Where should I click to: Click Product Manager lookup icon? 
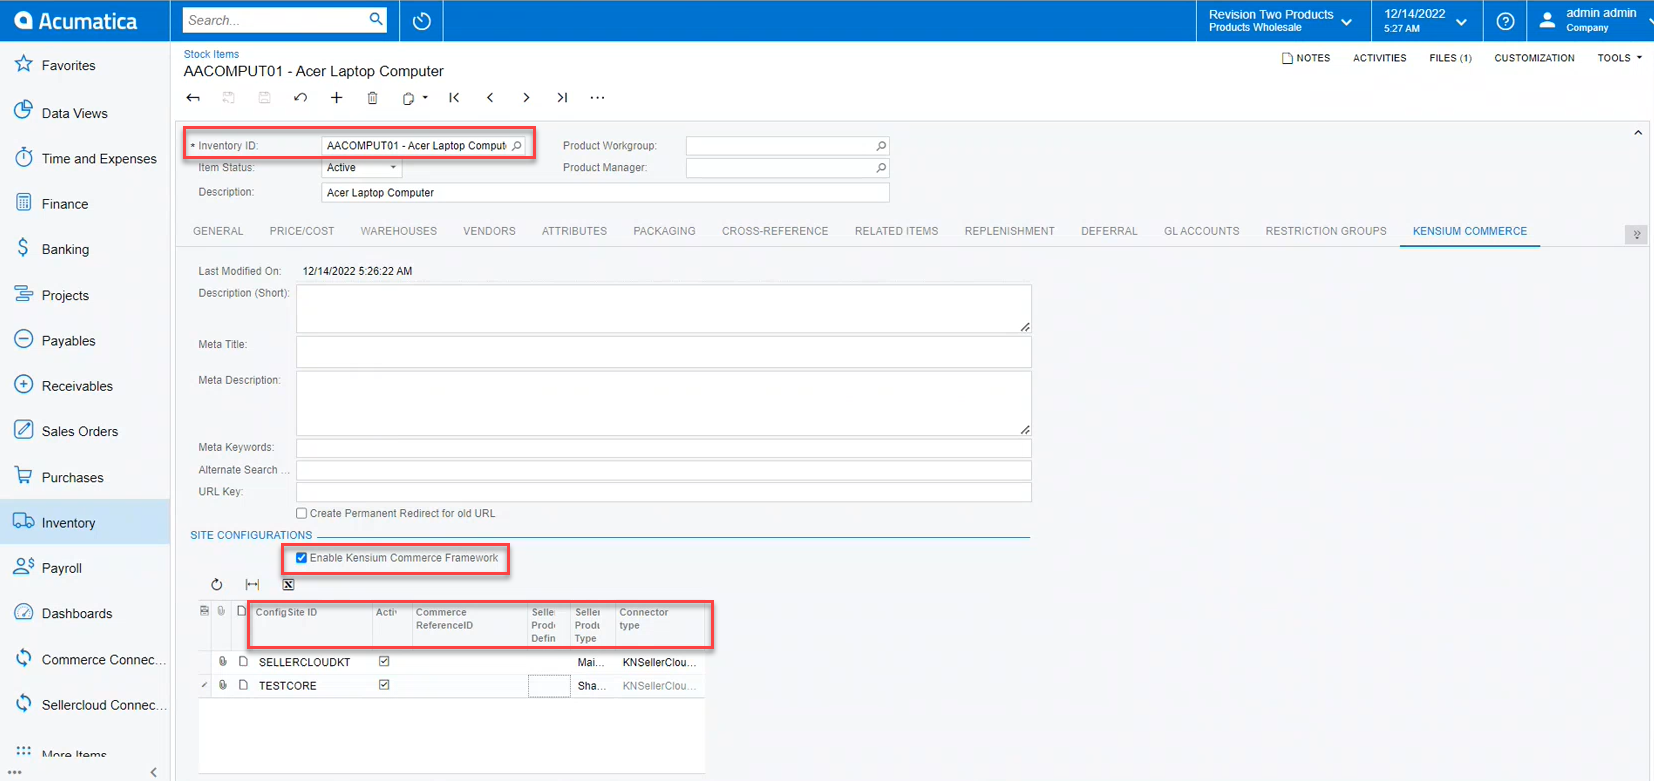tap(881, 168)
